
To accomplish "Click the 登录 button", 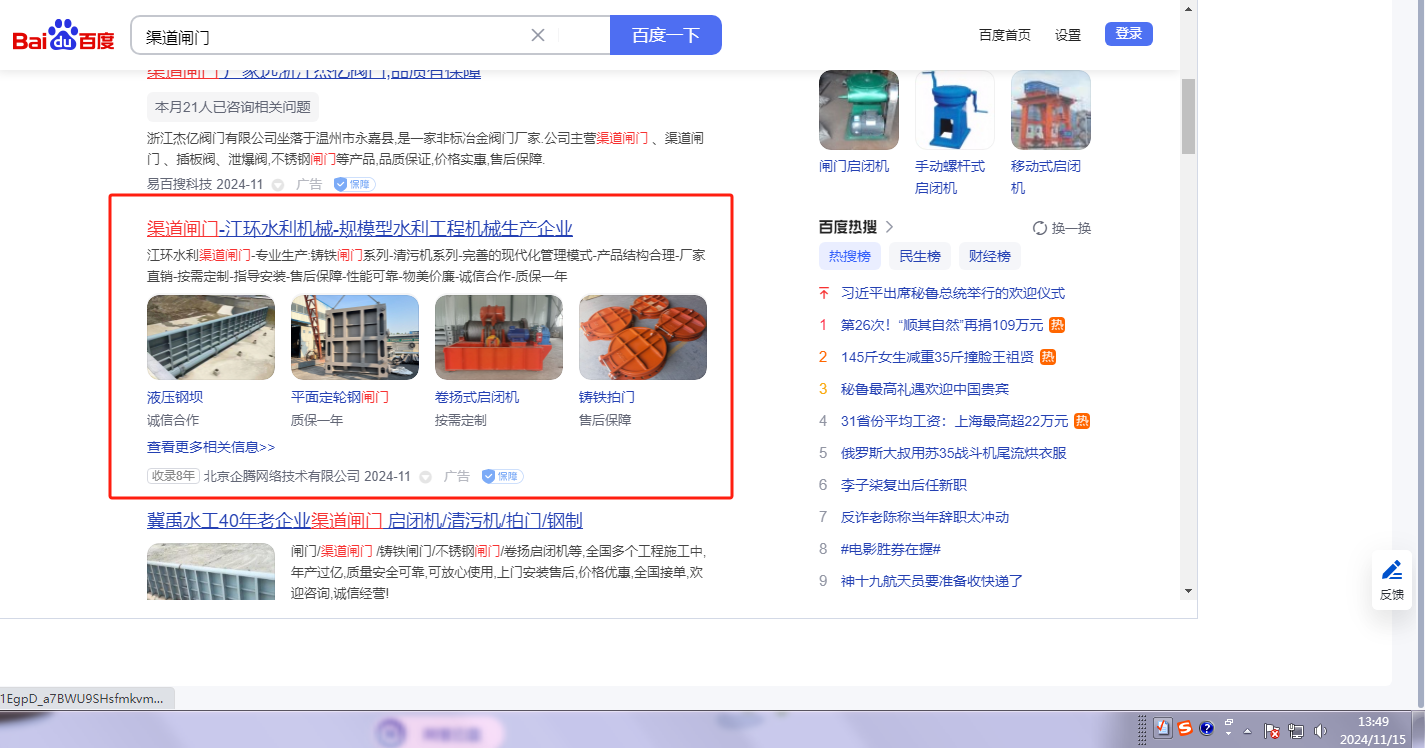I will click(1129, 34).
